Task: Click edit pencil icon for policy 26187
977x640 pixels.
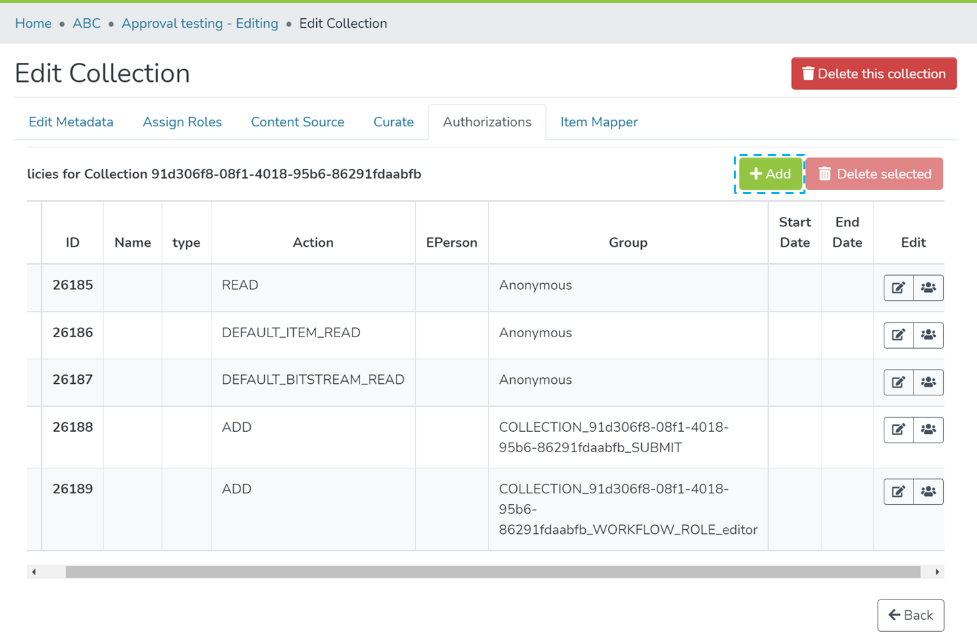Action: (898, 382)
